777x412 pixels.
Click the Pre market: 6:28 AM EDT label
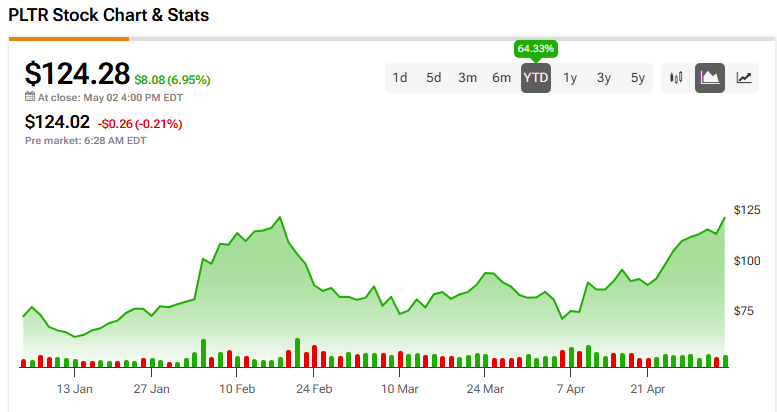tap(86, 141)
